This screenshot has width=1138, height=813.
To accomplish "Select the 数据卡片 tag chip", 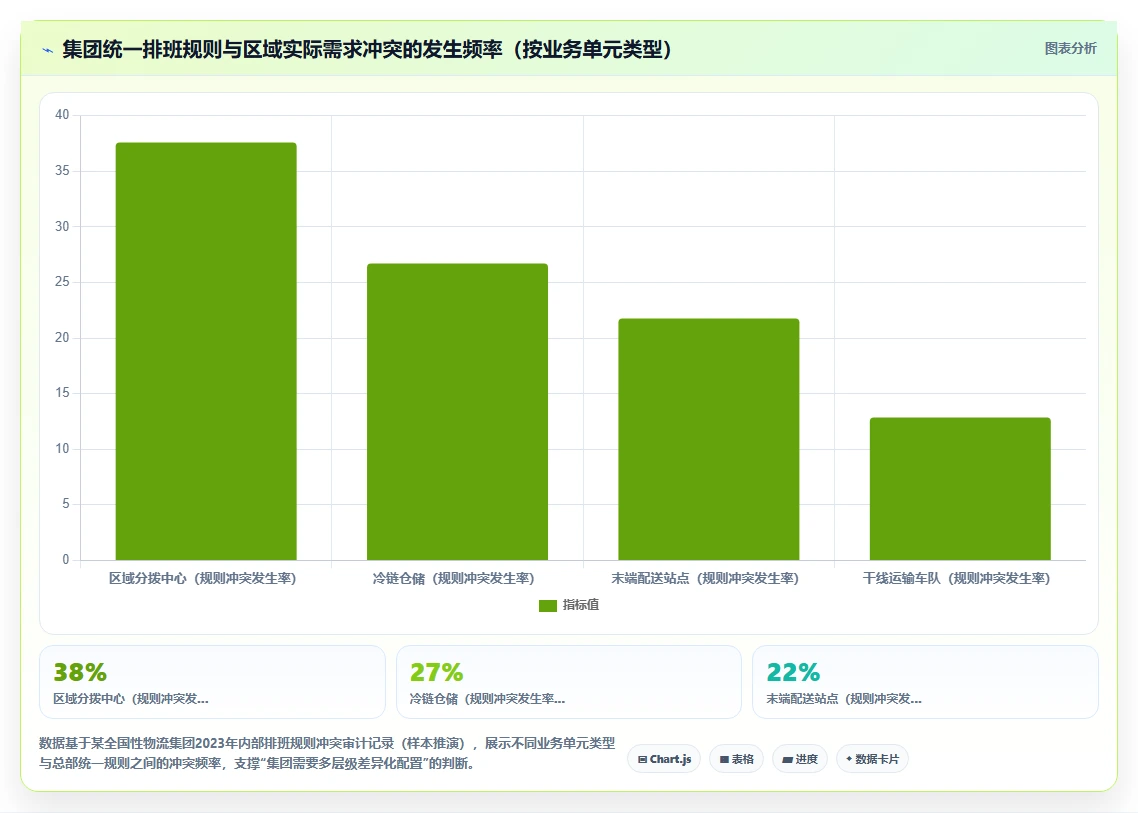I will (x=872, y=759).
